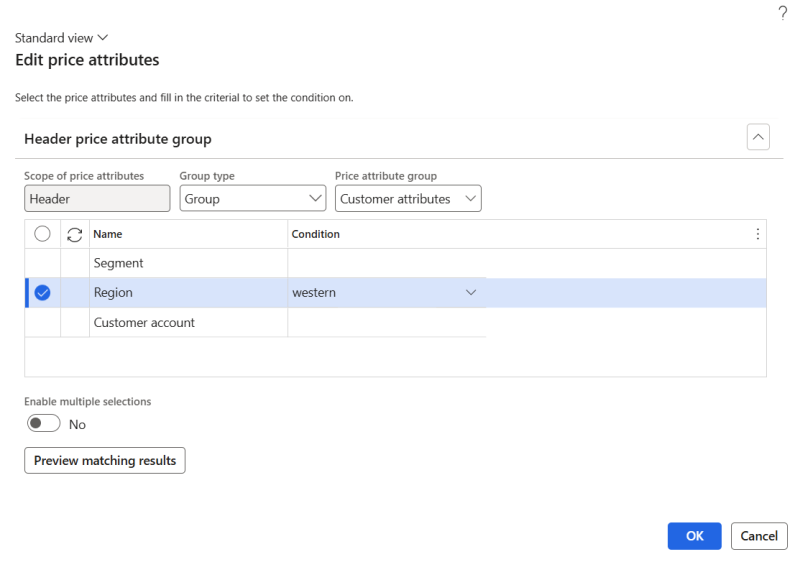This screenshot has width=800, height=562.
Task: Open the Standard view selector
Action: (x=61, y=38)
